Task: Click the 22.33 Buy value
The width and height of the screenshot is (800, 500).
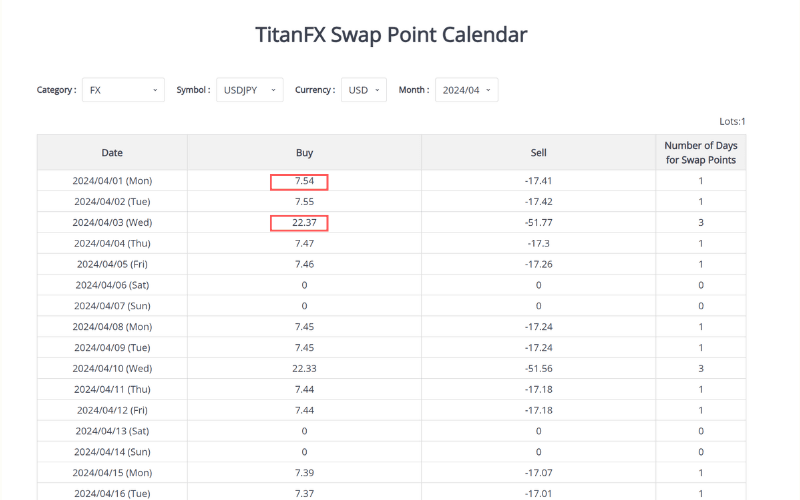Action: [x=304, y=369]
